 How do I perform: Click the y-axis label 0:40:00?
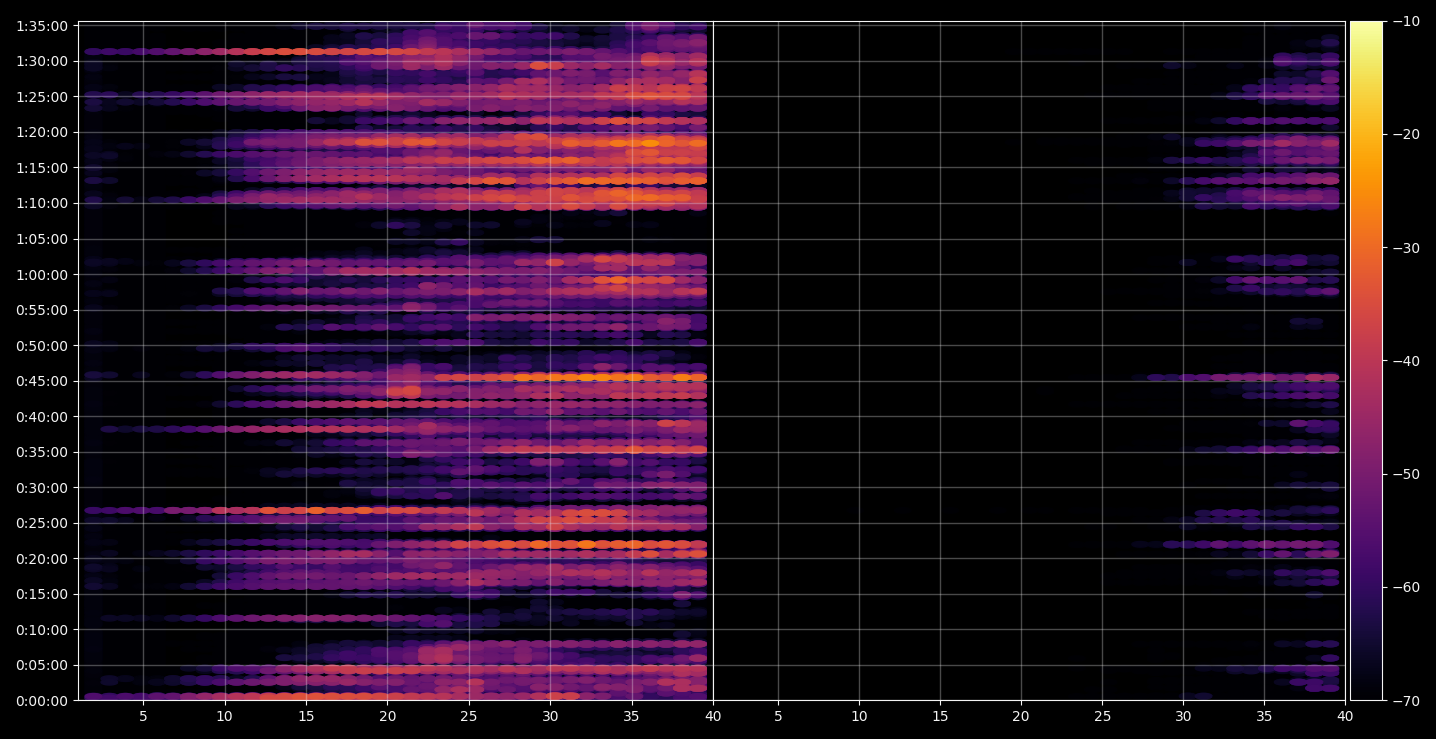coord(42,417)
